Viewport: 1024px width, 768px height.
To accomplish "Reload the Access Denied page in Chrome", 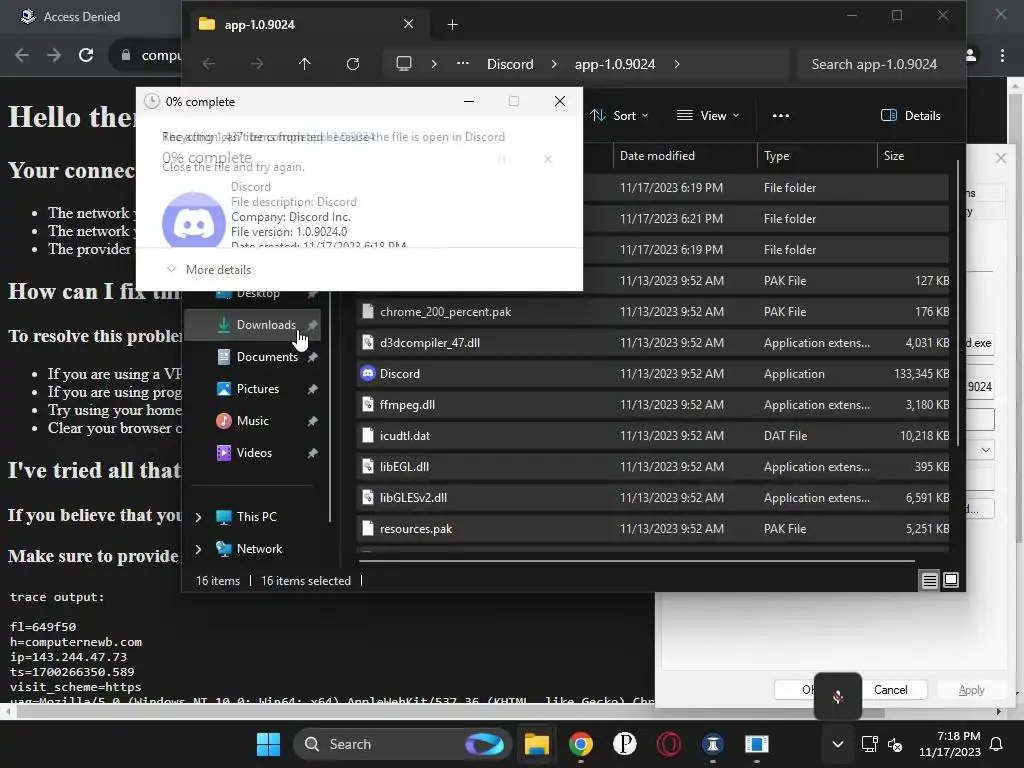I will pos(86,55).
